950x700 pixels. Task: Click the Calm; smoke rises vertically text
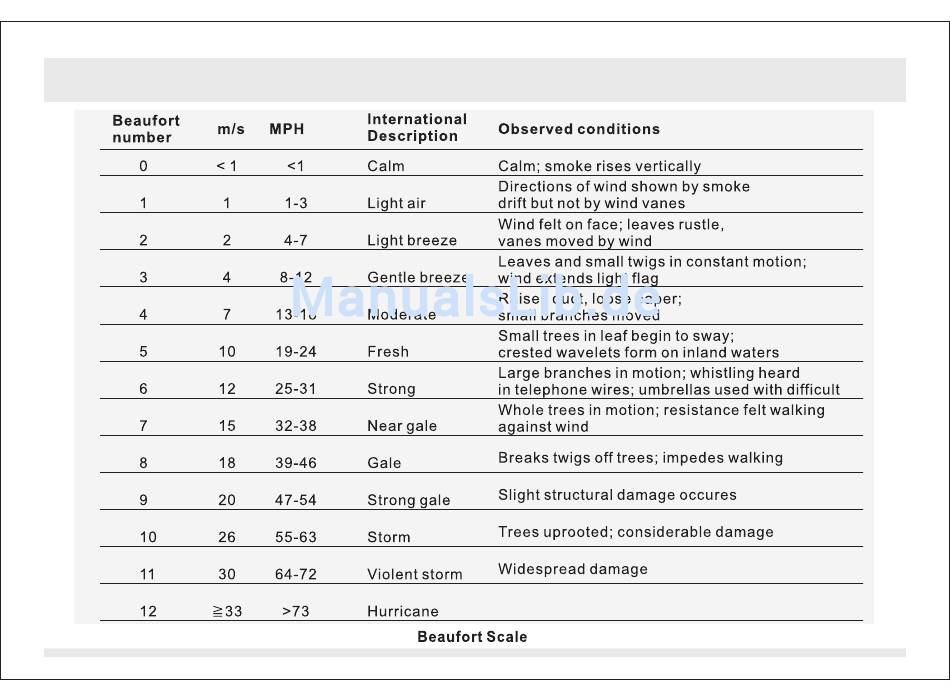click(x=599, y=166)
